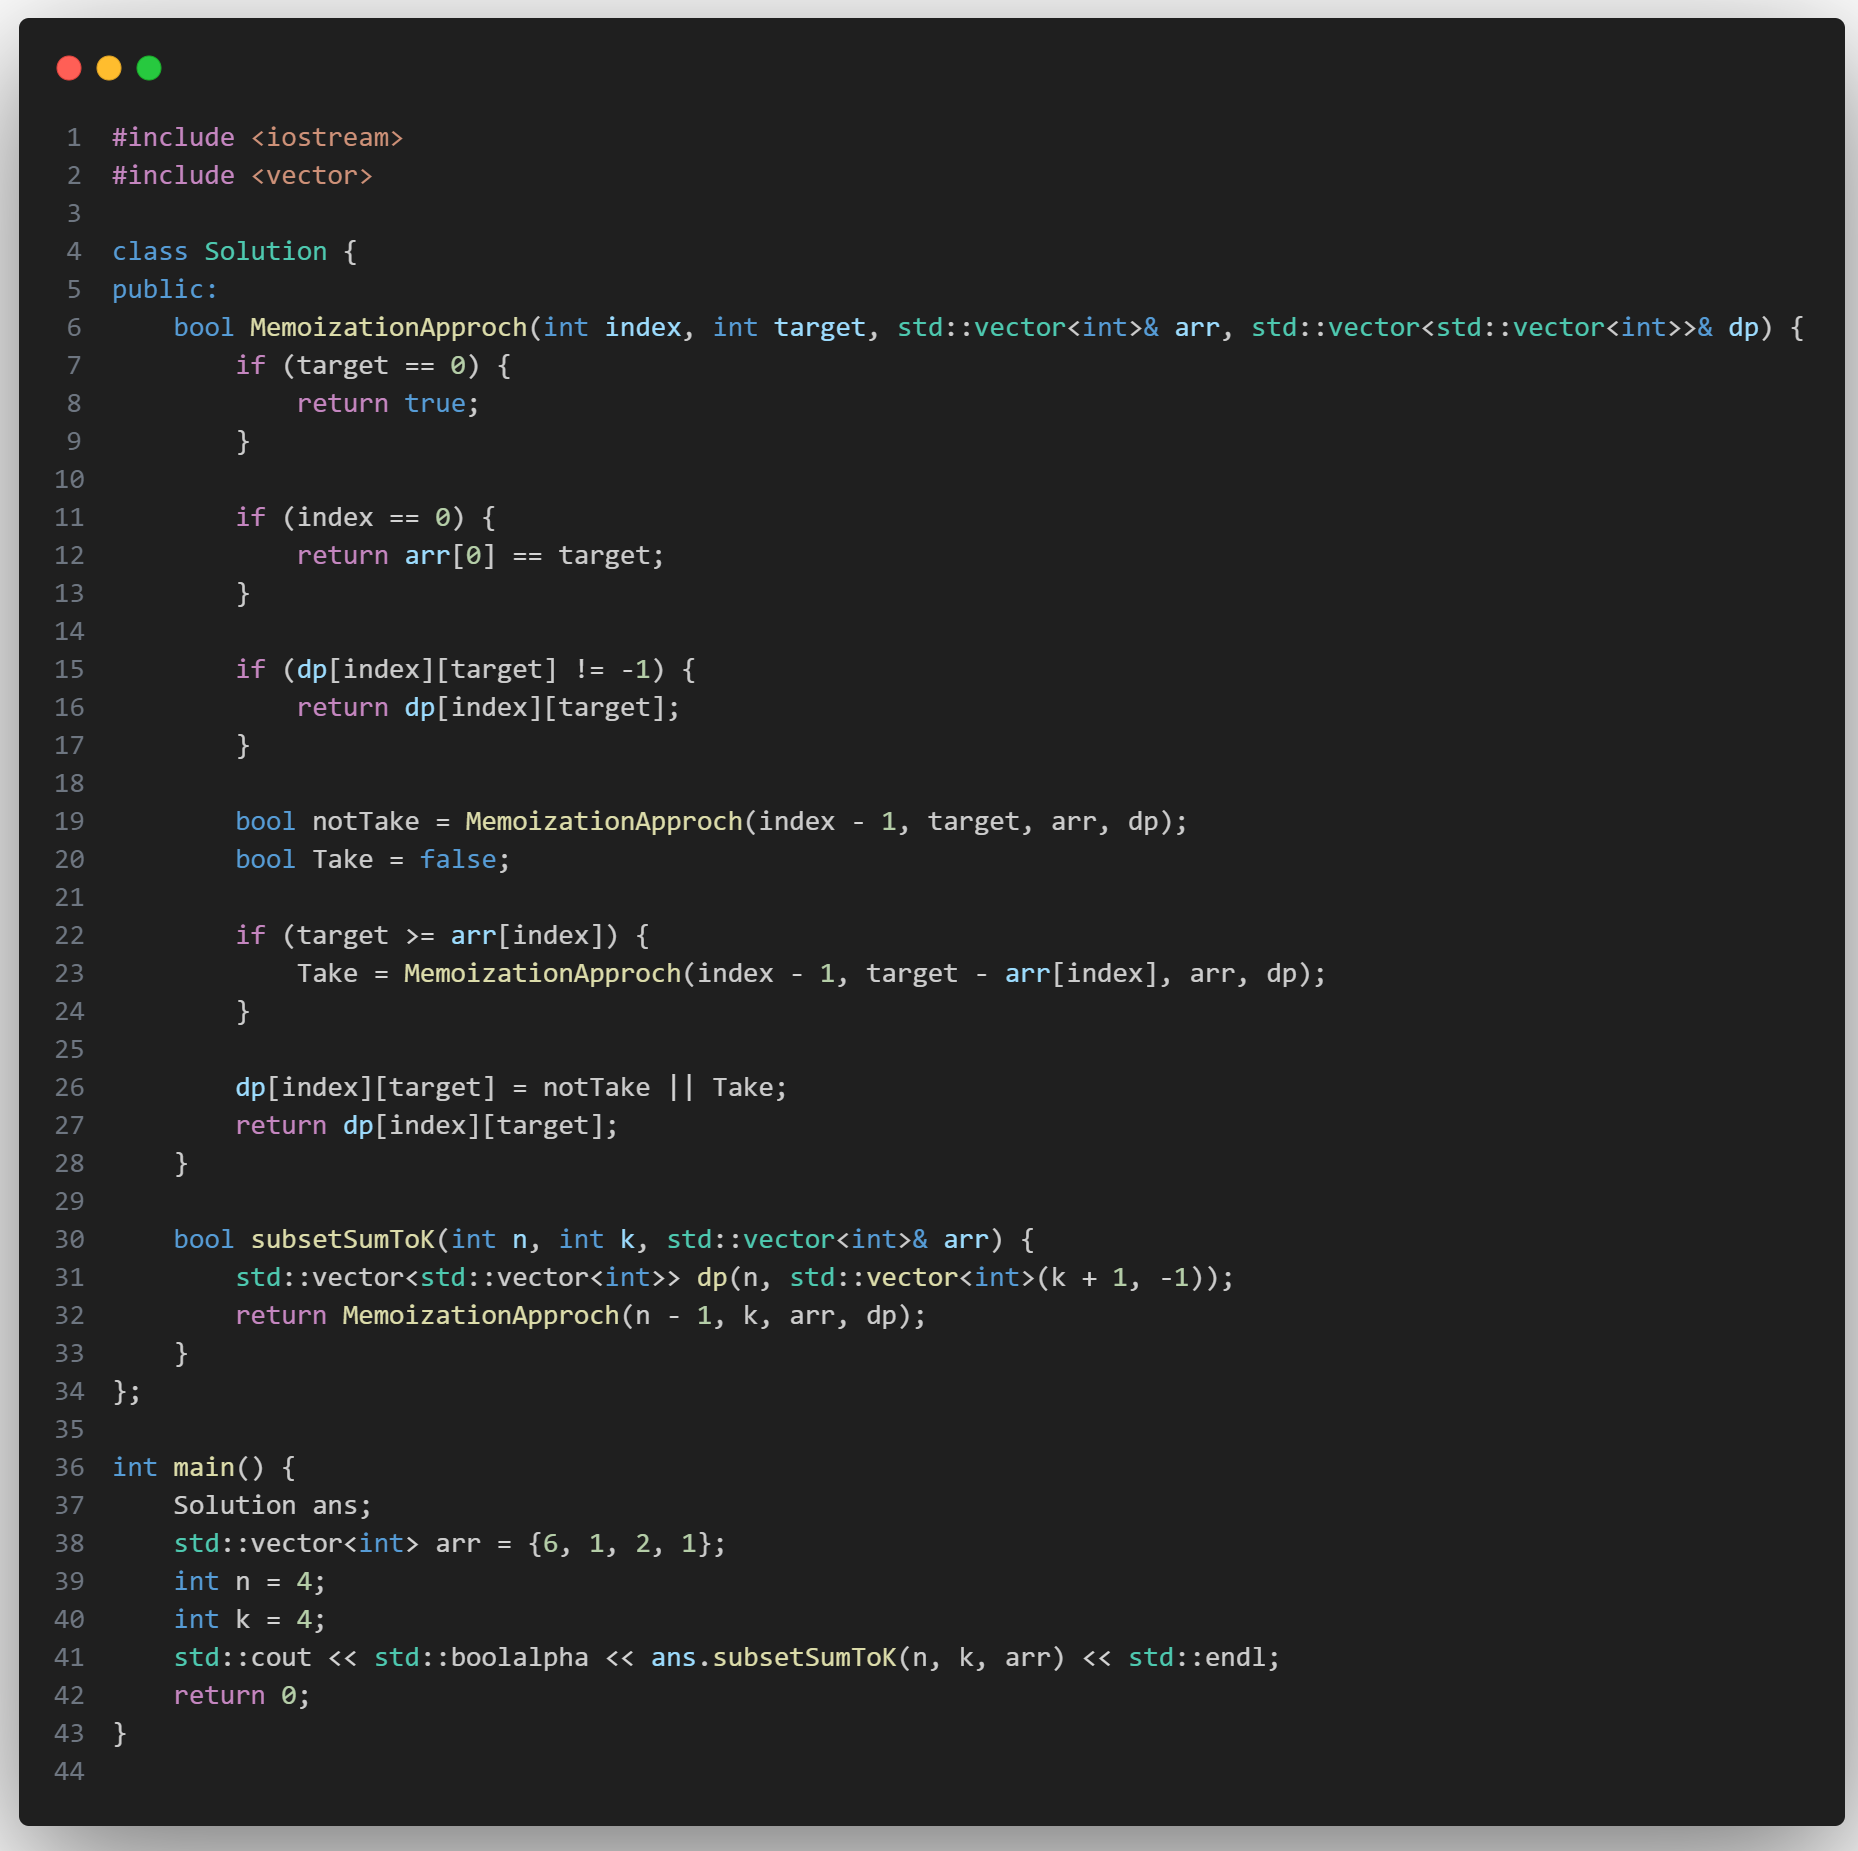Viewport: 1858px width, 1851px height.
Task: Click the 'false' literal on line 20
Action: click(457, 860)
